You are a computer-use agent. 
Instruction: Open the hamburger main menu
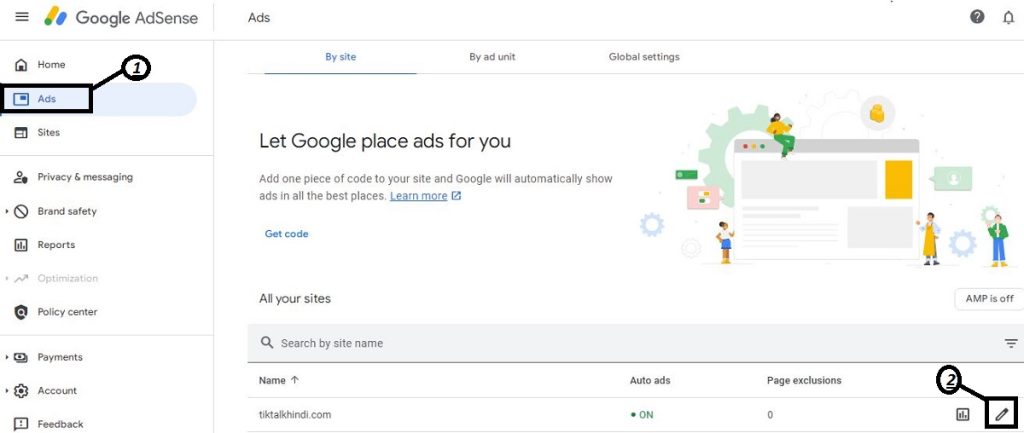(x=22, y=17)
